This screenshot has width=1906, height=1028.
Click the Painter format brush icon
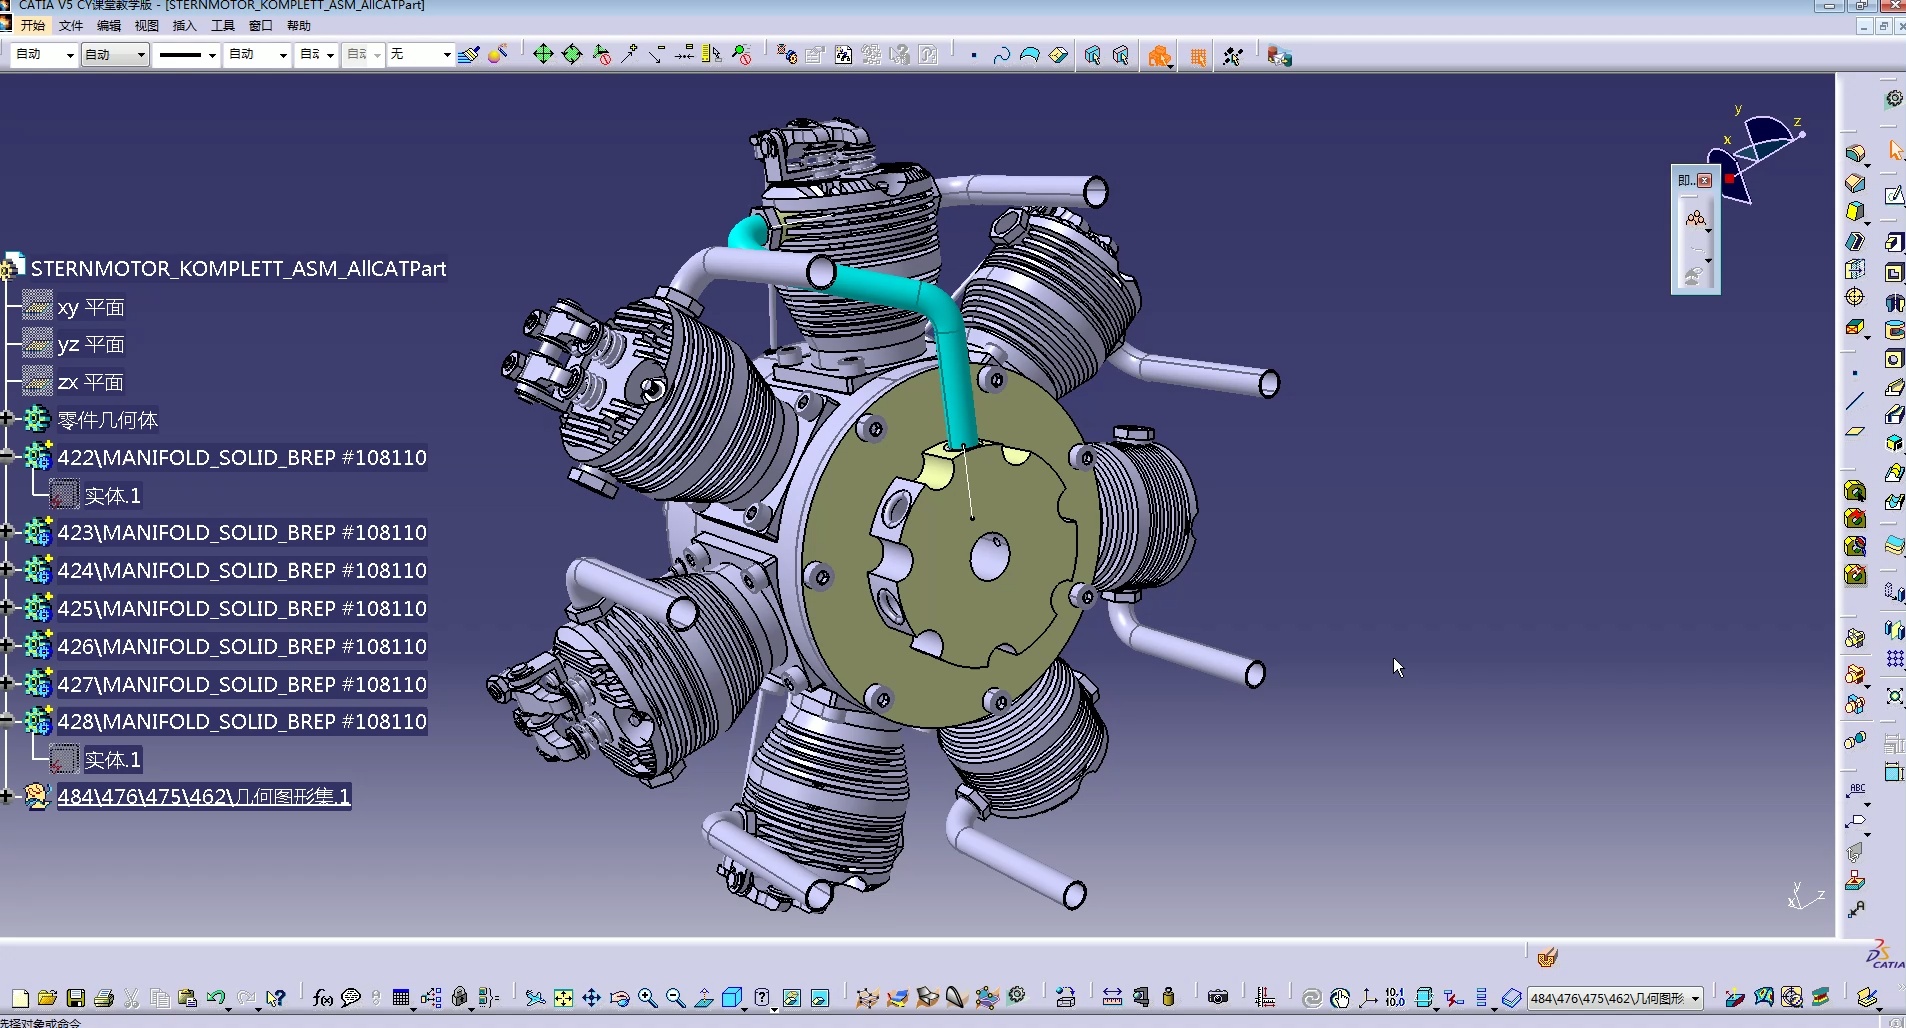click(x=468, y=55)
